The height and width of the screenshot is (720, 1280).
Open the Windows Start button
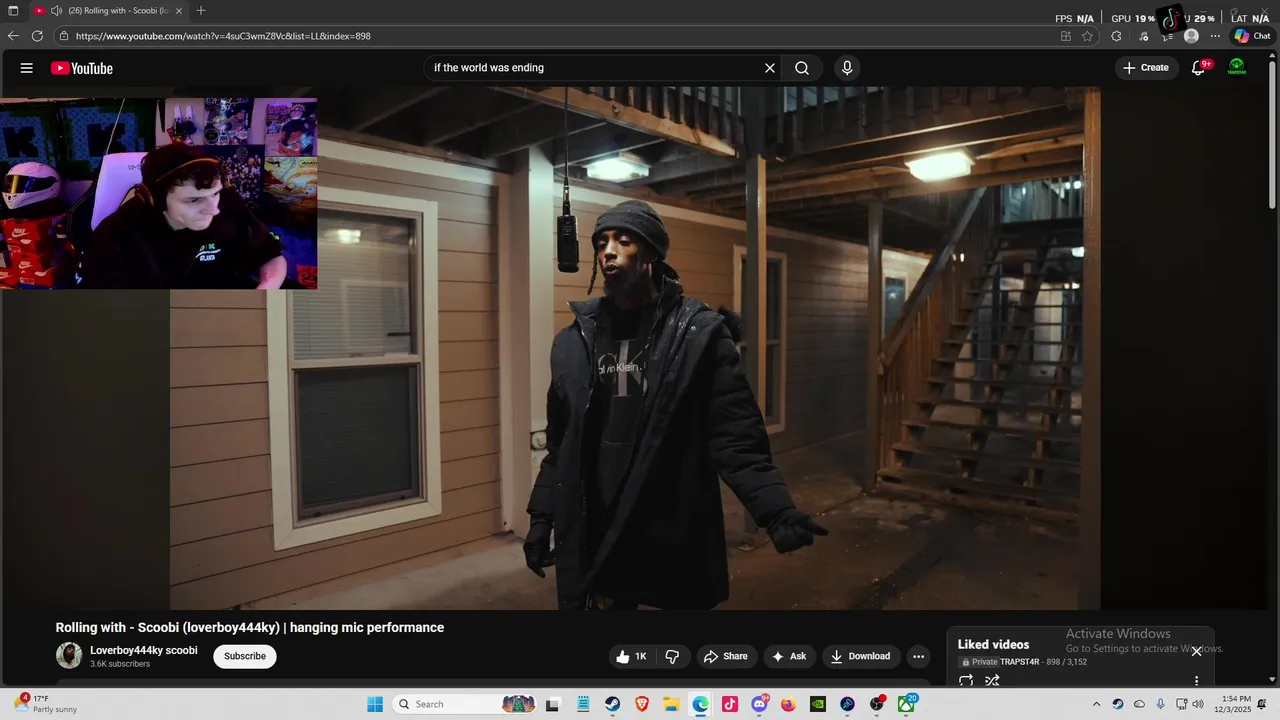[375, 704]
